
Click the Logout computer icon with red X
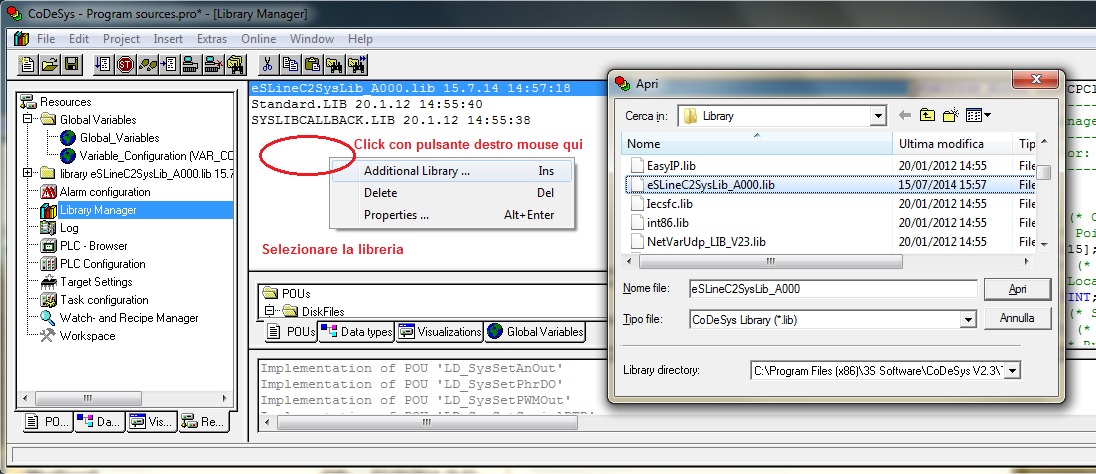click(212, 65)
